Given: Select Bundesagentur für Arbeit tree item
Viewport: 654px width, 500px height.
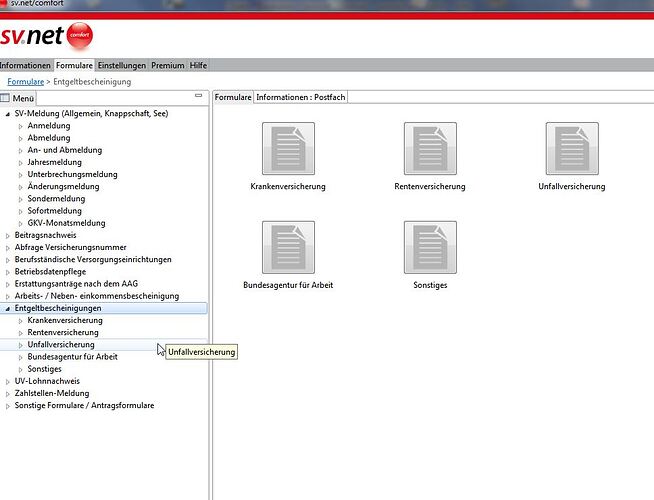Looking at the screenshot, I should pos(73,357).
